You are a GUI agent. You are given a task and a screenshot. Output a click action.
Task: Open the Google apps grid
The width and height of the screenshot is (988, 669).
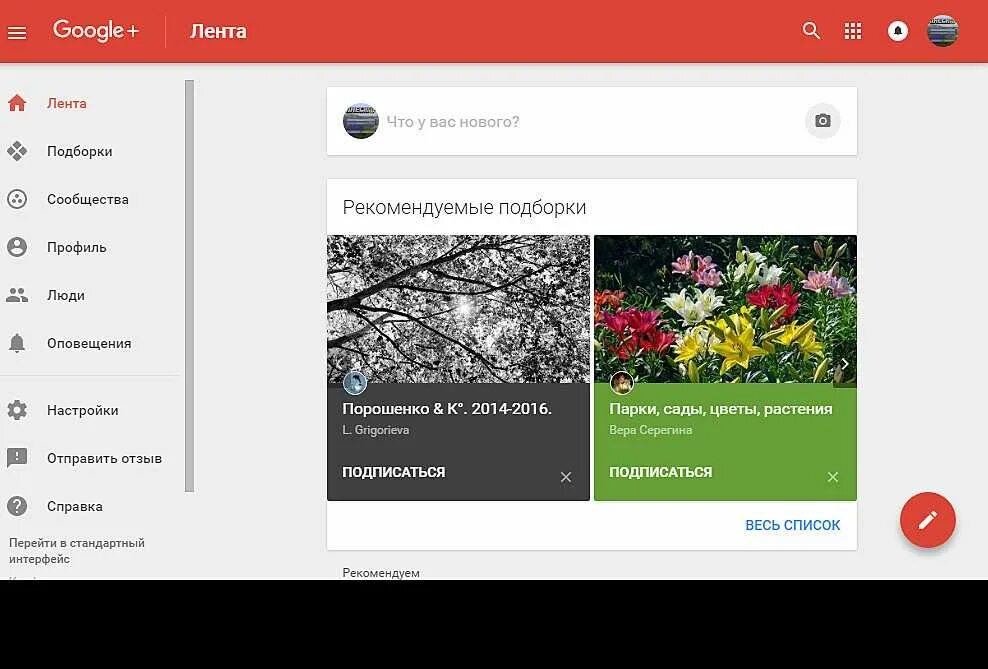click(853, 31)
